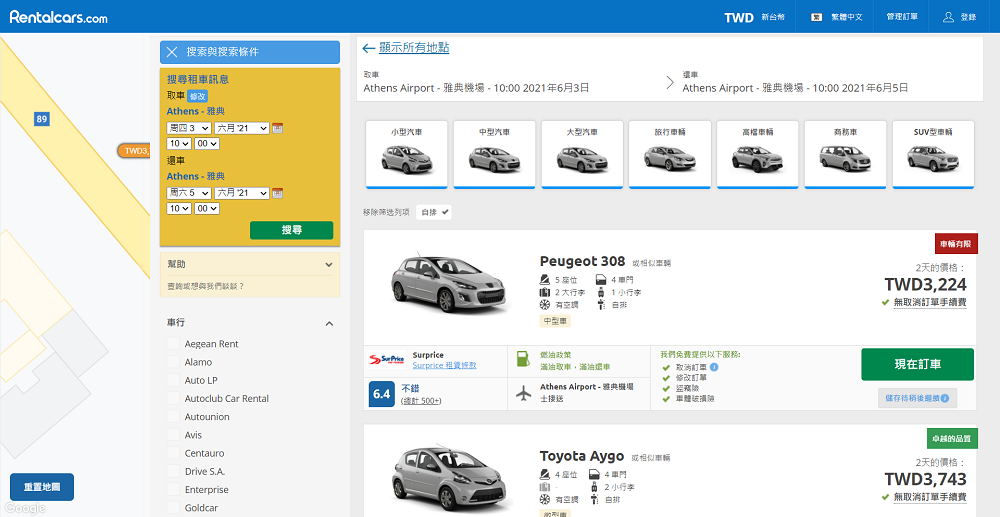Collapse the 車行 supplier filter section
Image resolution: width=1000 pixels, height=517 pixels.
tap(329, 324)
